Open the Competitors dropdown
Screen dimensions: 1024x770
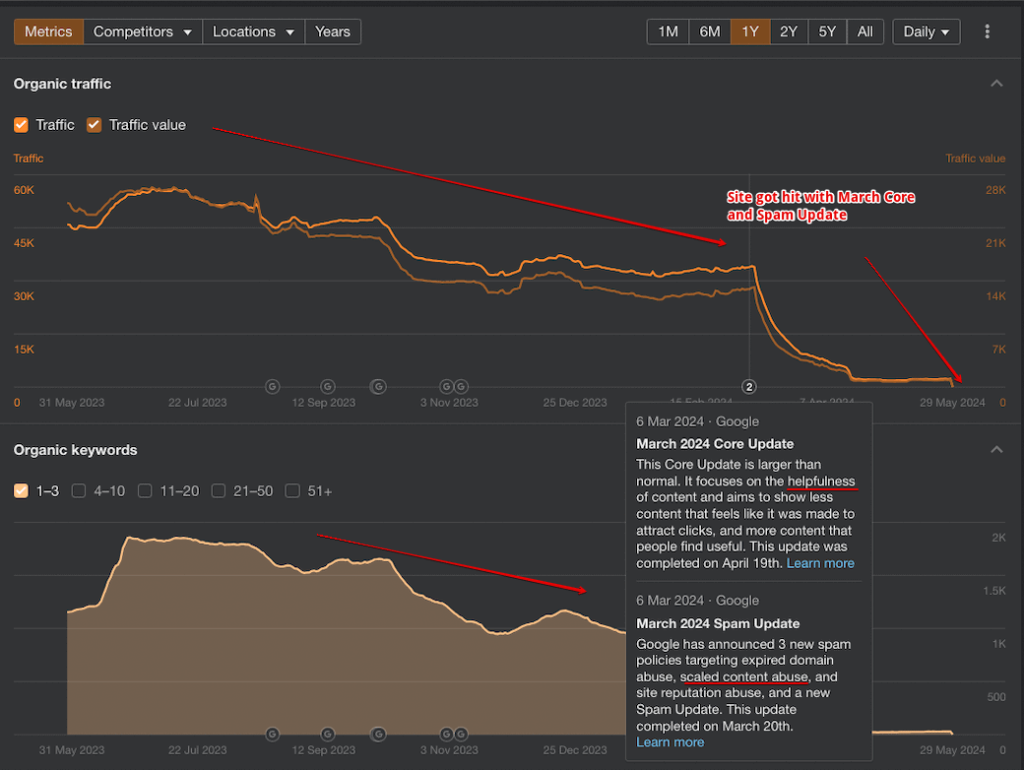tap(142, 31)
